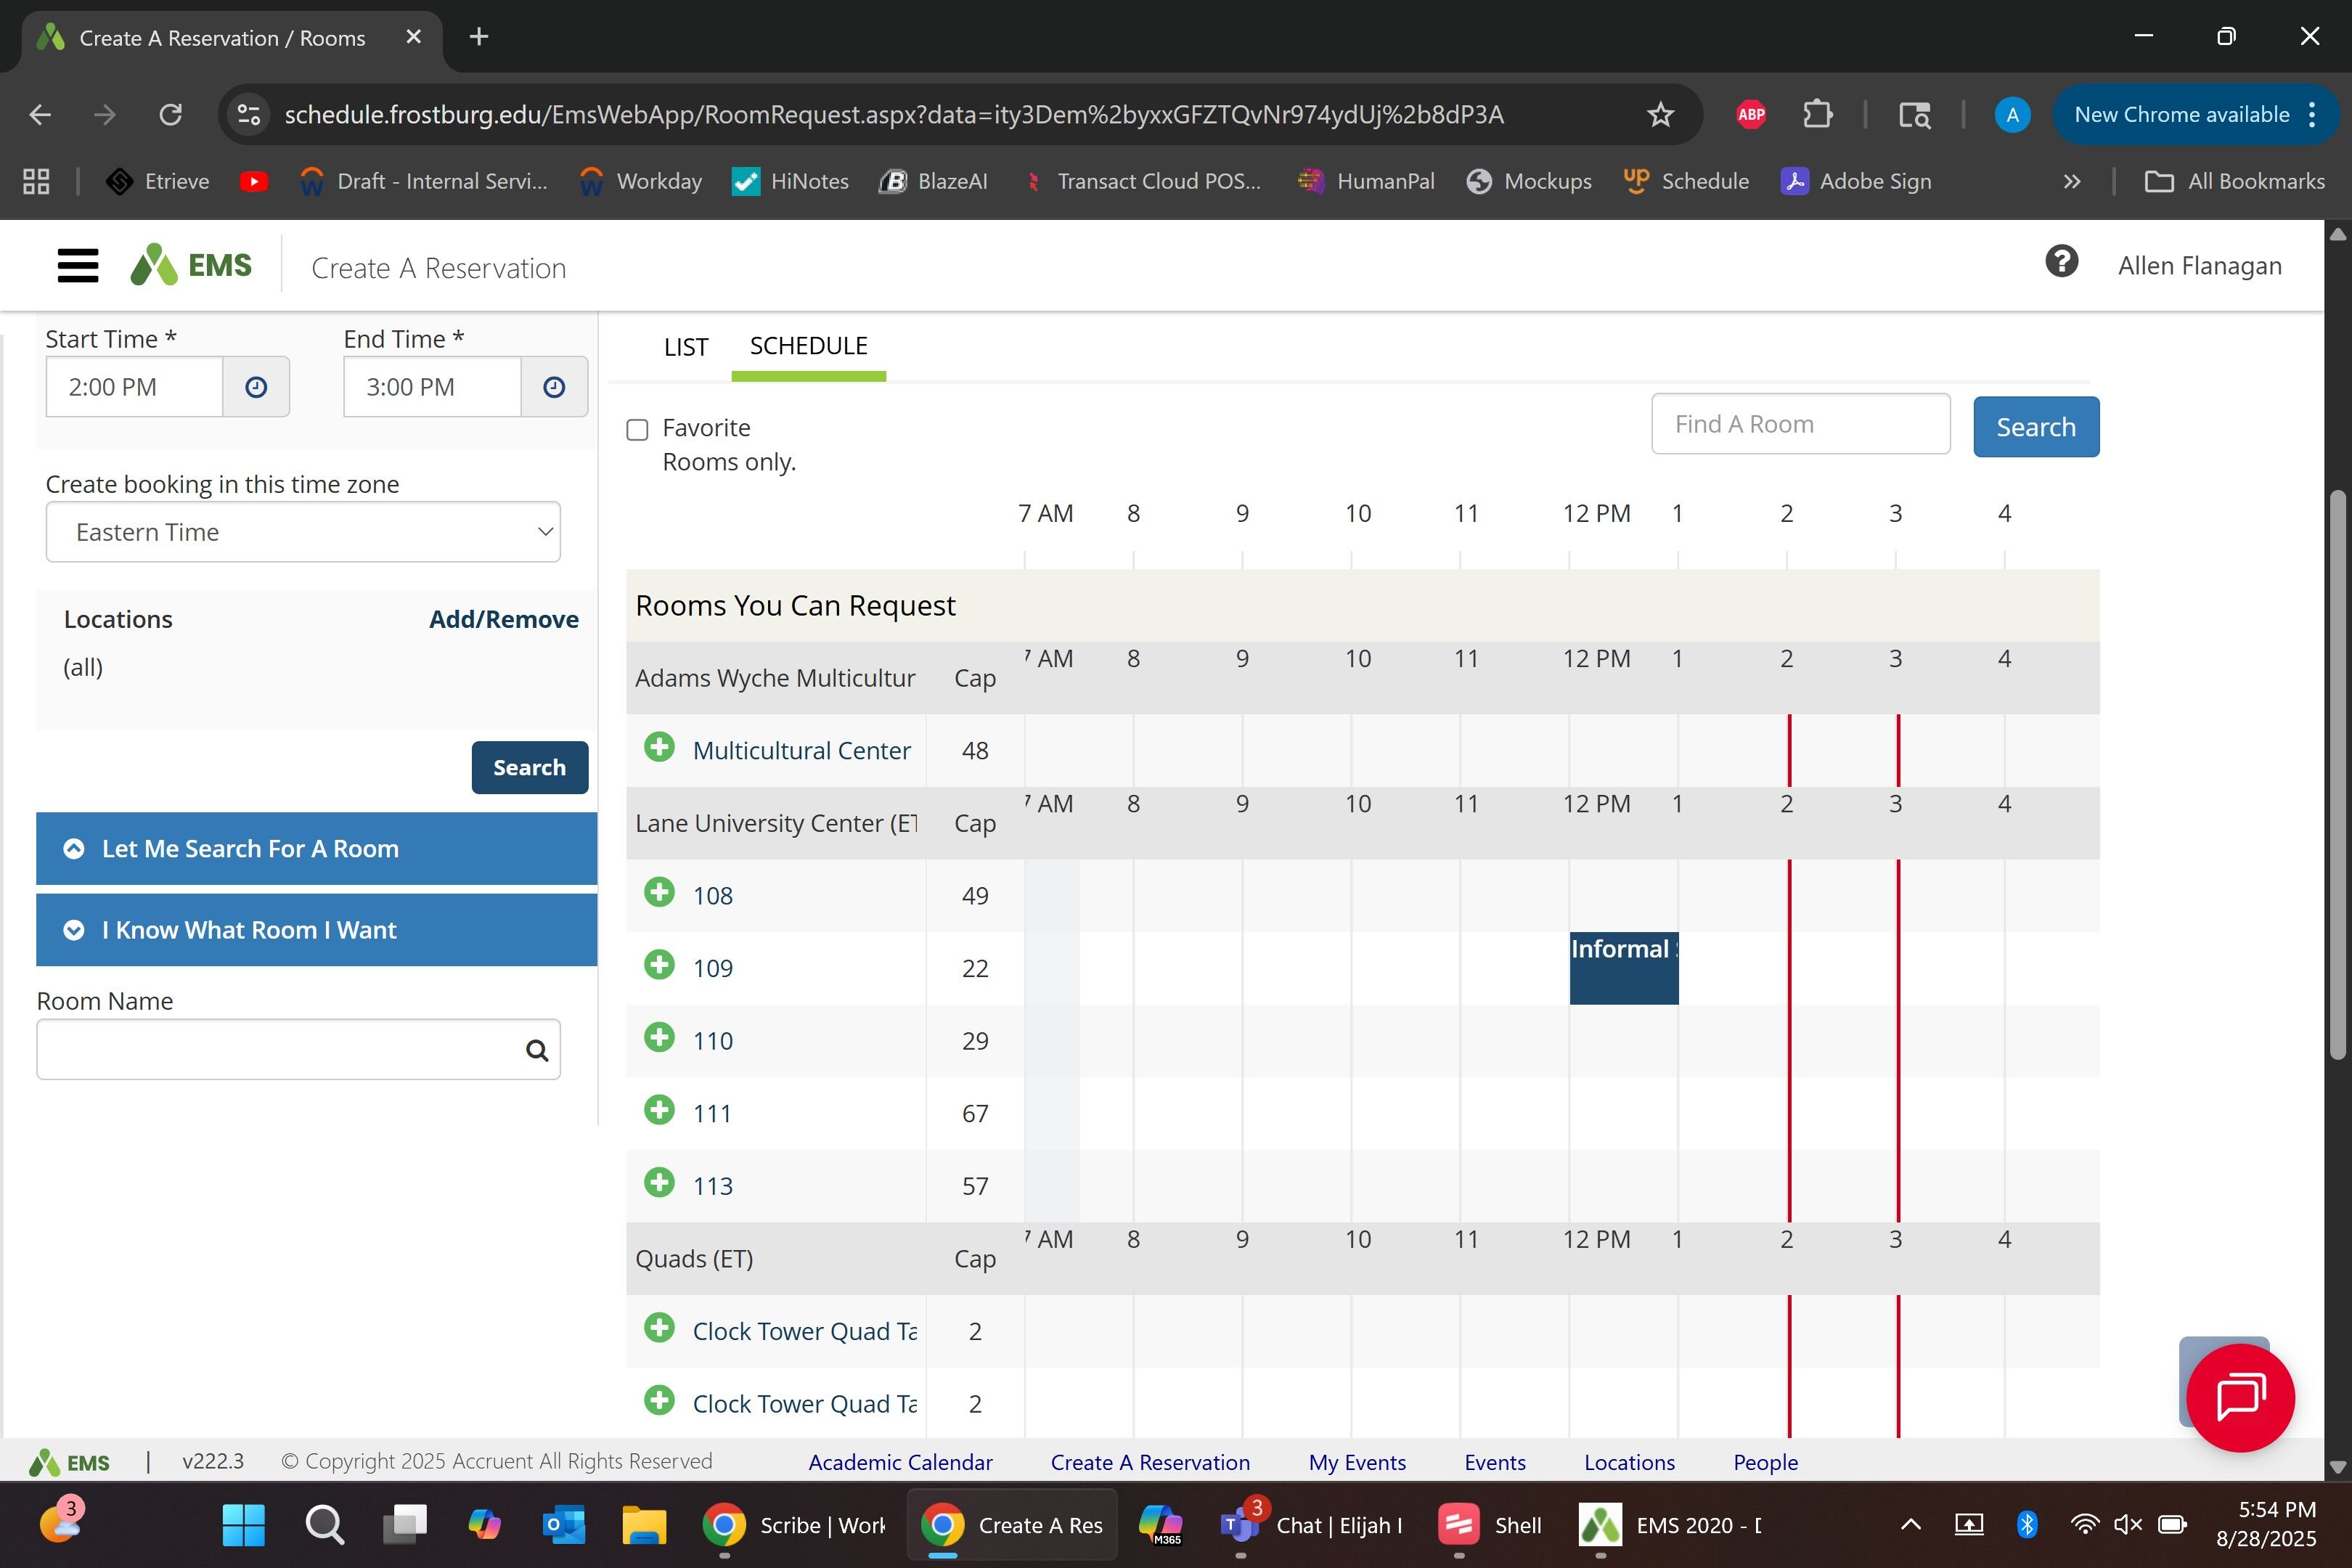The image size is (2352, 1568).
Task: Select the SCHEDULE tab
Action: pos(808,346)
